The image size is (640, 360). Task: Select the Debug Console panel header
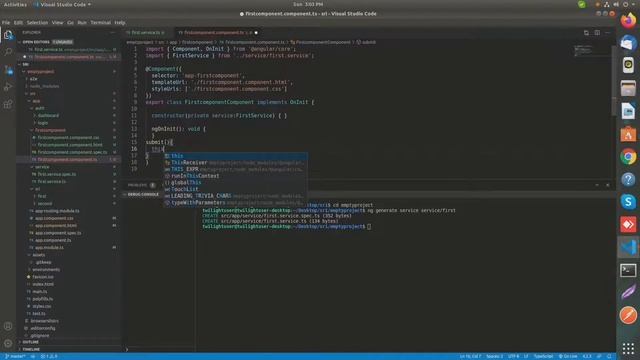(x=143, y=195)
